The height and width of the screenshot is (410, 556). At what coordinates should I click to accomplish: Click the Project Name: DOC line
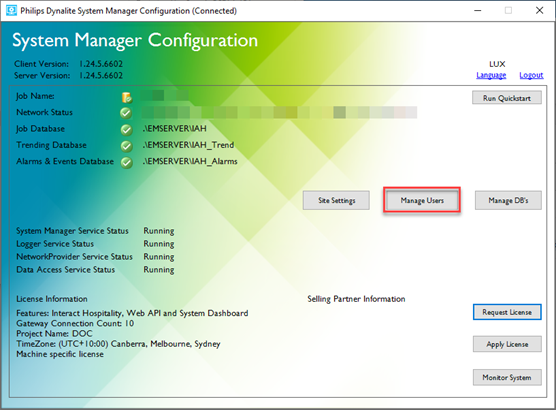tap(54, 334)
